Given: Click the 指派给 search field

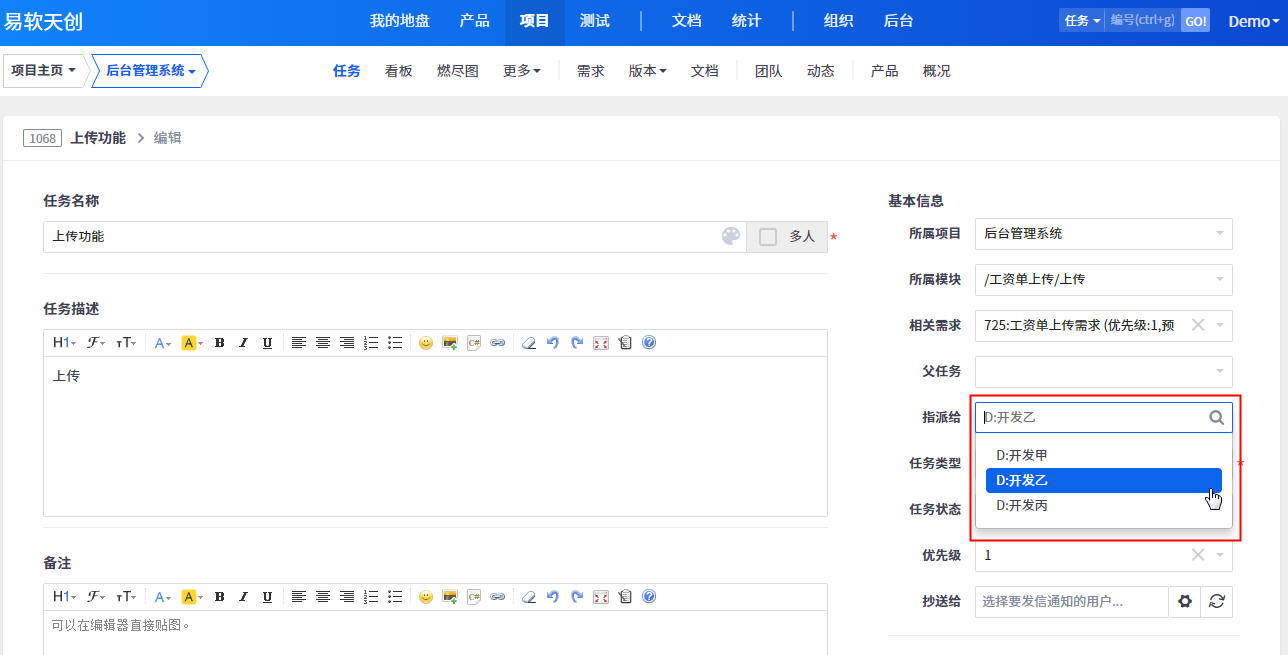Looking at the screenshot, I should coord(1104,418).
